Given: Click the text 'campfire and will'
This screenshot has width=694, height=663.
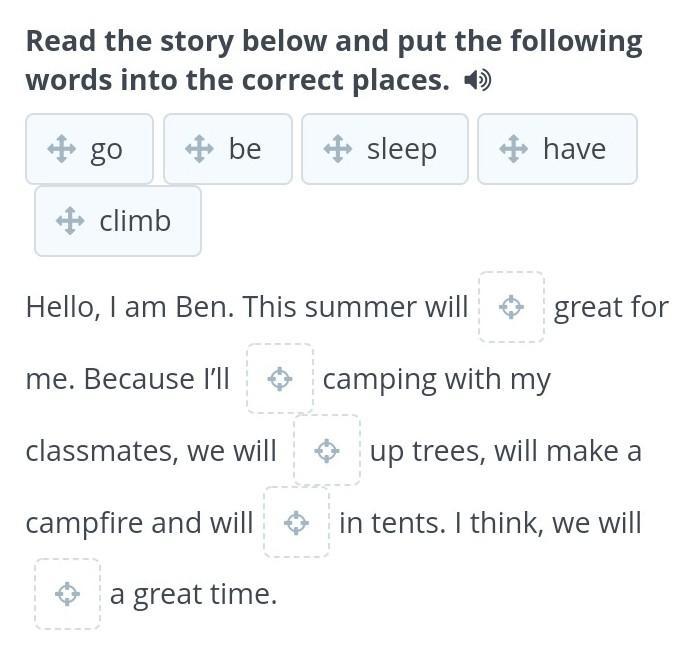Looking at the screenshot, I should [139, 523].
